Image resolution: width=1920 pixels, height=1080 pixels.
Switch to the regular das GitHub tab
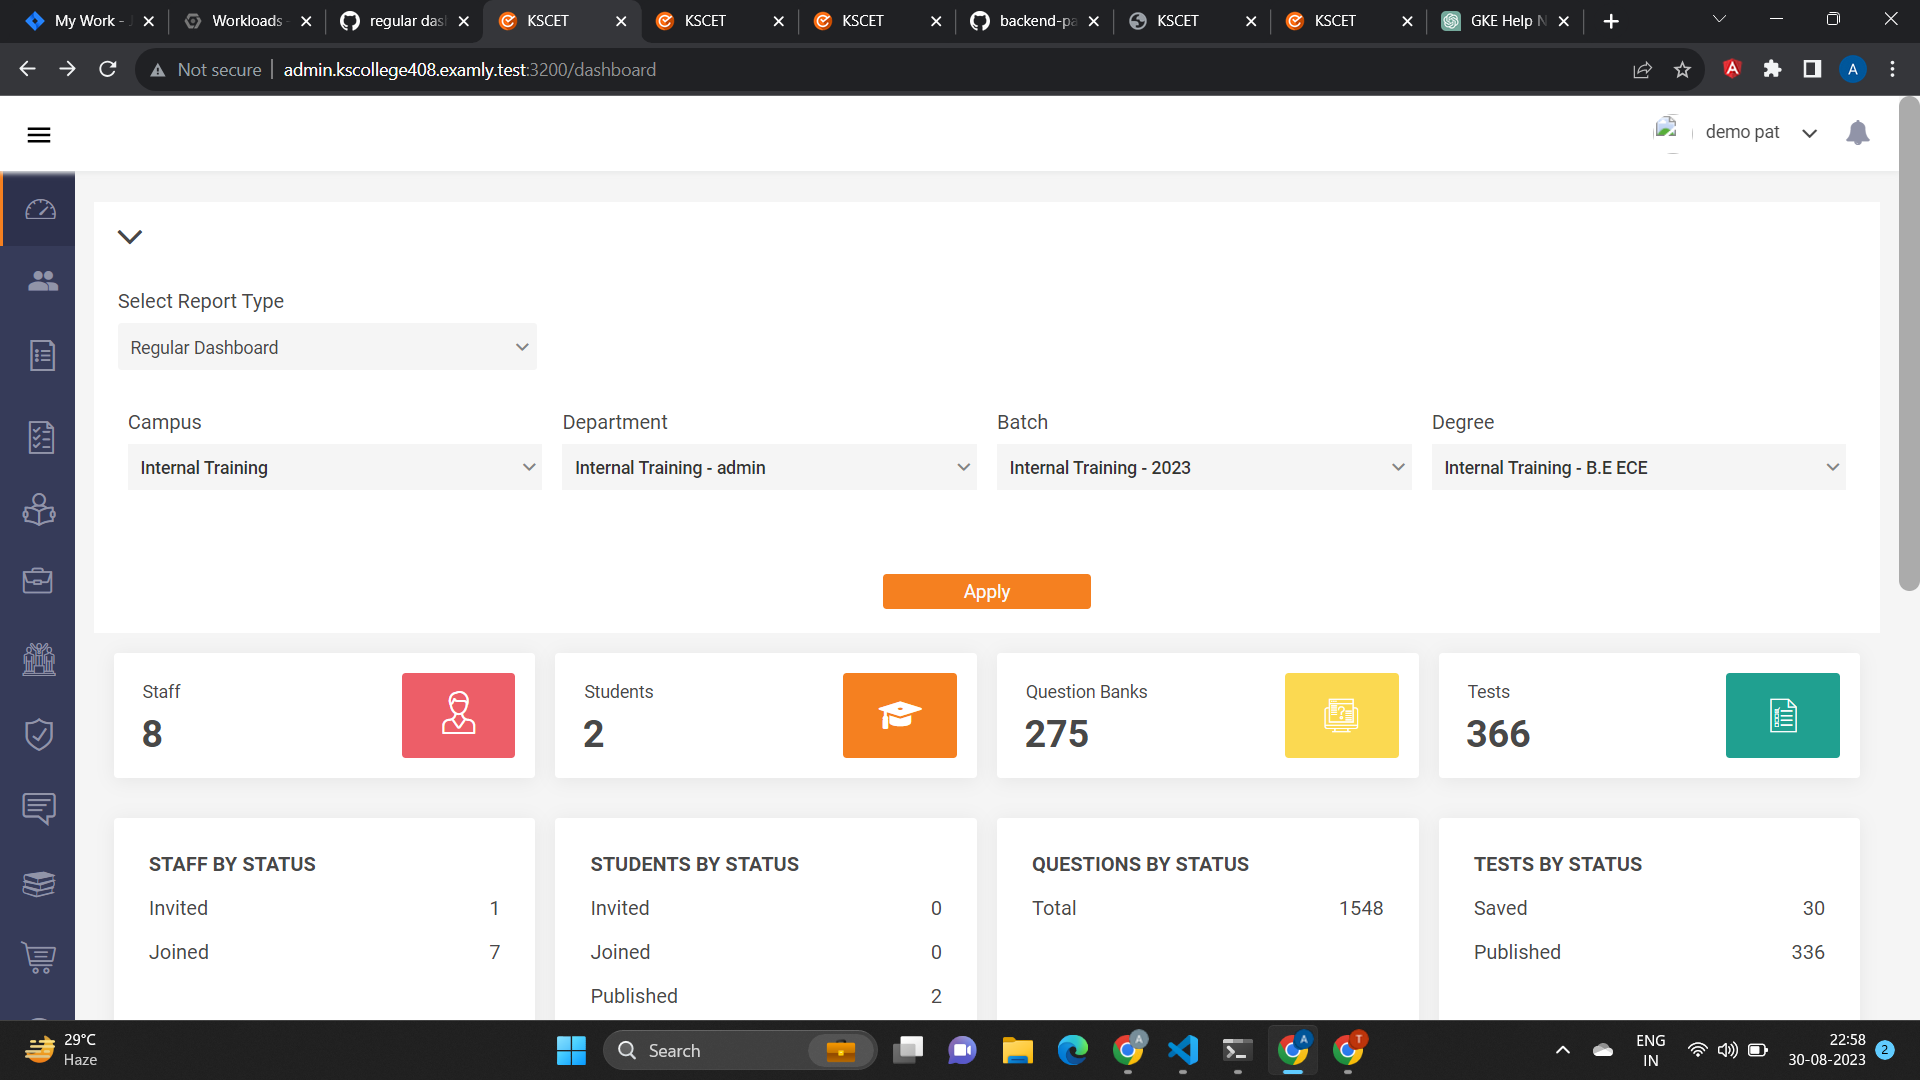[404, 21]
